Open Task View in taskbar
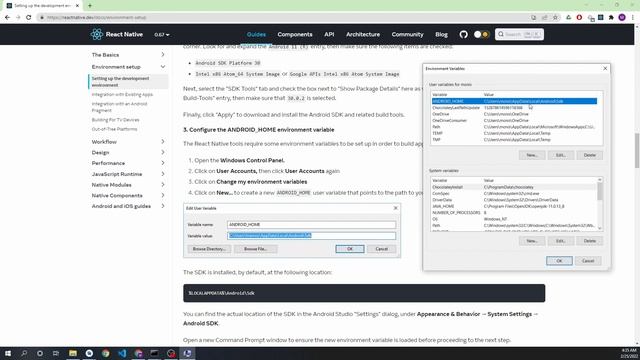This screenshot has width=640, height=360. [x=56, y=353]
